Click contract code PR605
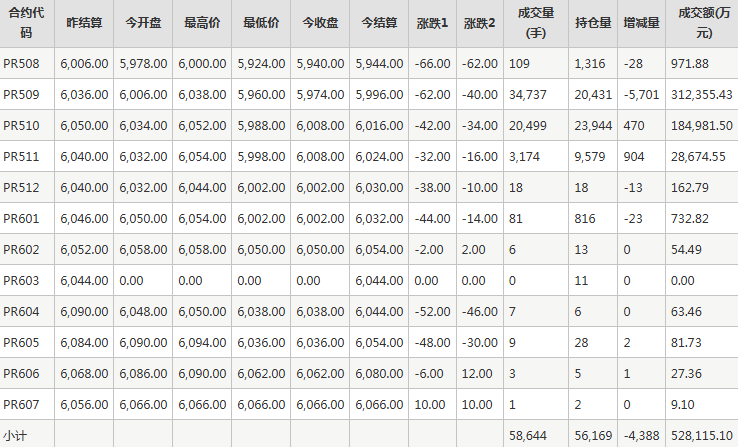The image size is (738, 447). [21, 343]
